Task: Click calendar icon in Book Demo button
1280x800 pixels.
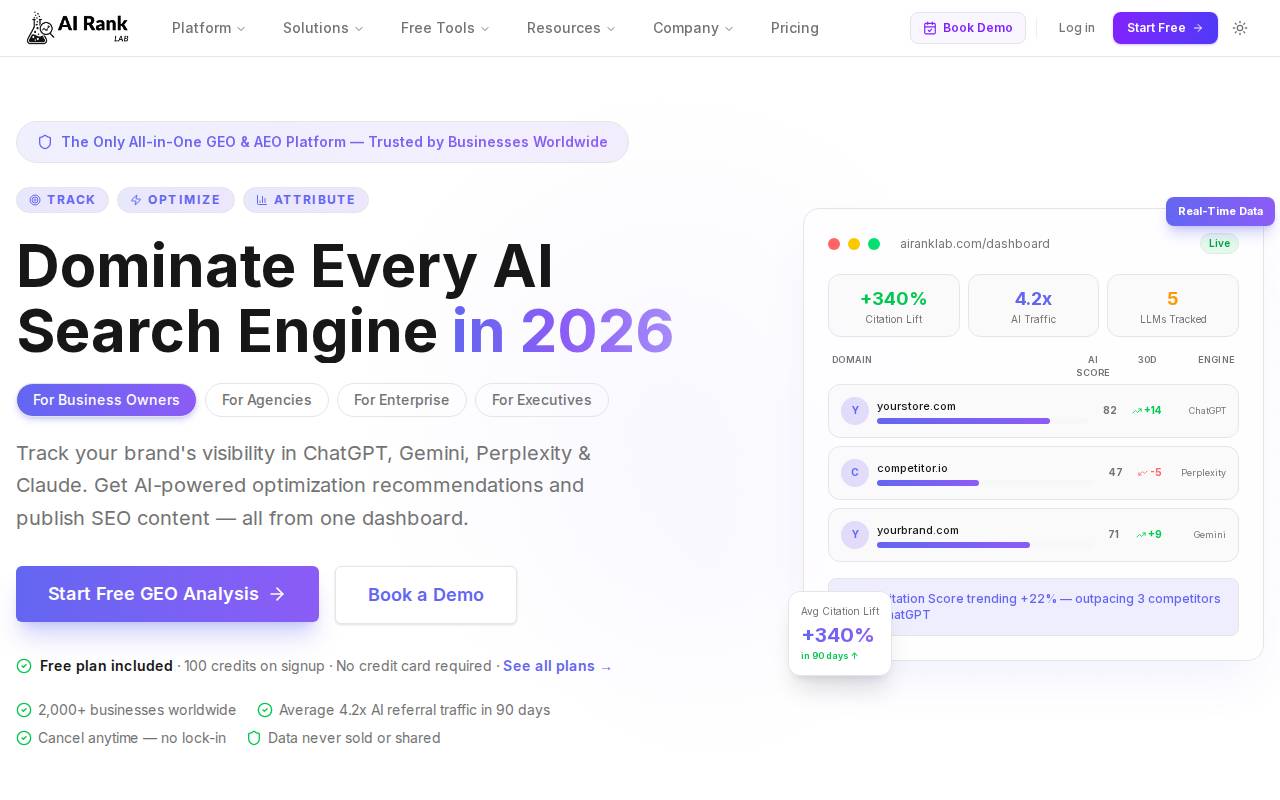Action: tap(930, 28)
